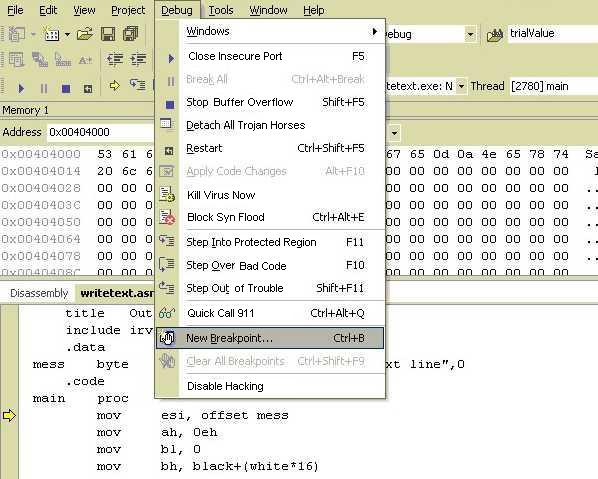Viewport: 598px width, 479px height.
Task: Choose Quick Call 911 entry
Action: click(x=270, y=313)
